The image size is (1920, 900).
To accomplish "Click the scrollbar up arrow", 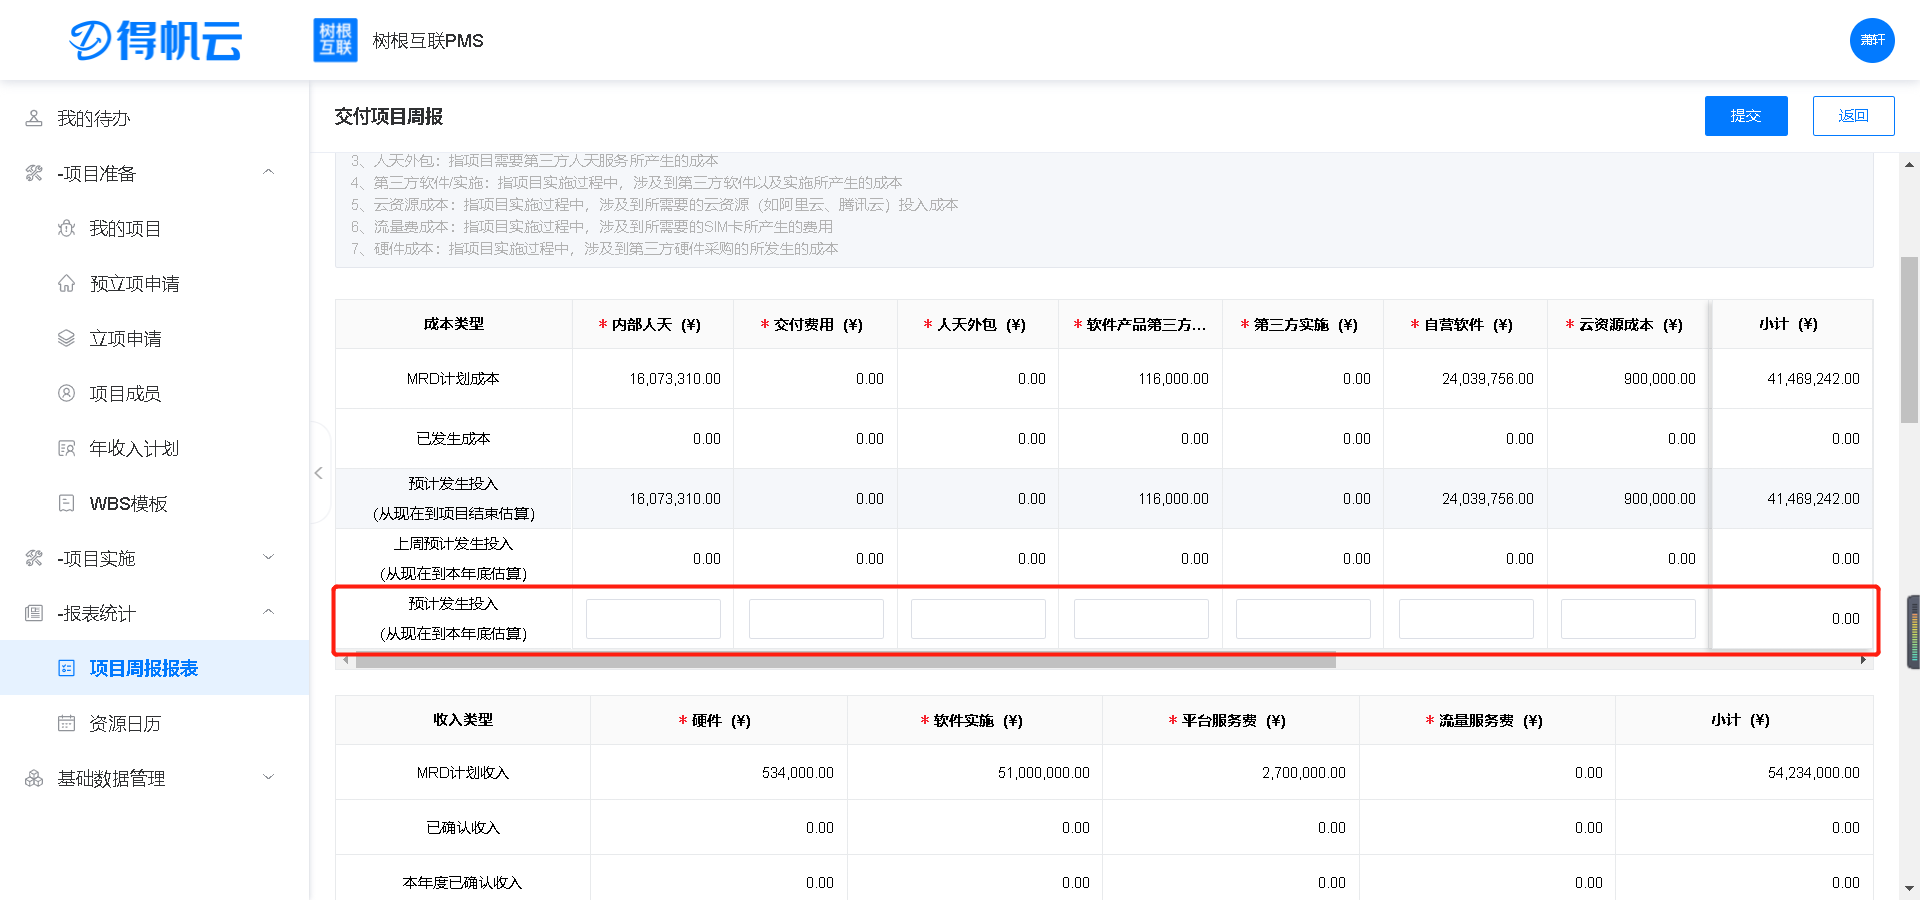I will [x=1909, y=165].
